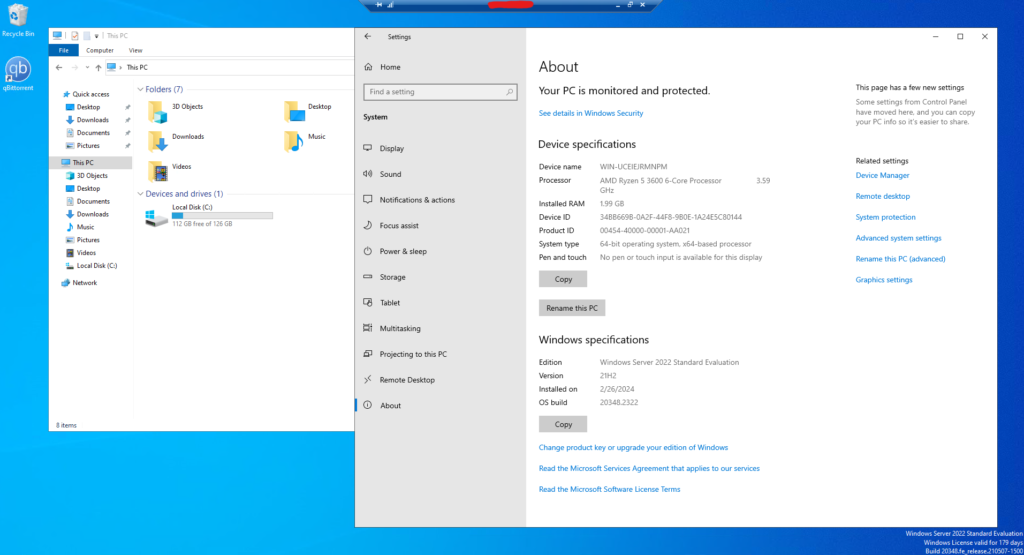Open Downloads under Quick access
The height and width of the screenshot is (555, 1024).
(x=92, y=120)
